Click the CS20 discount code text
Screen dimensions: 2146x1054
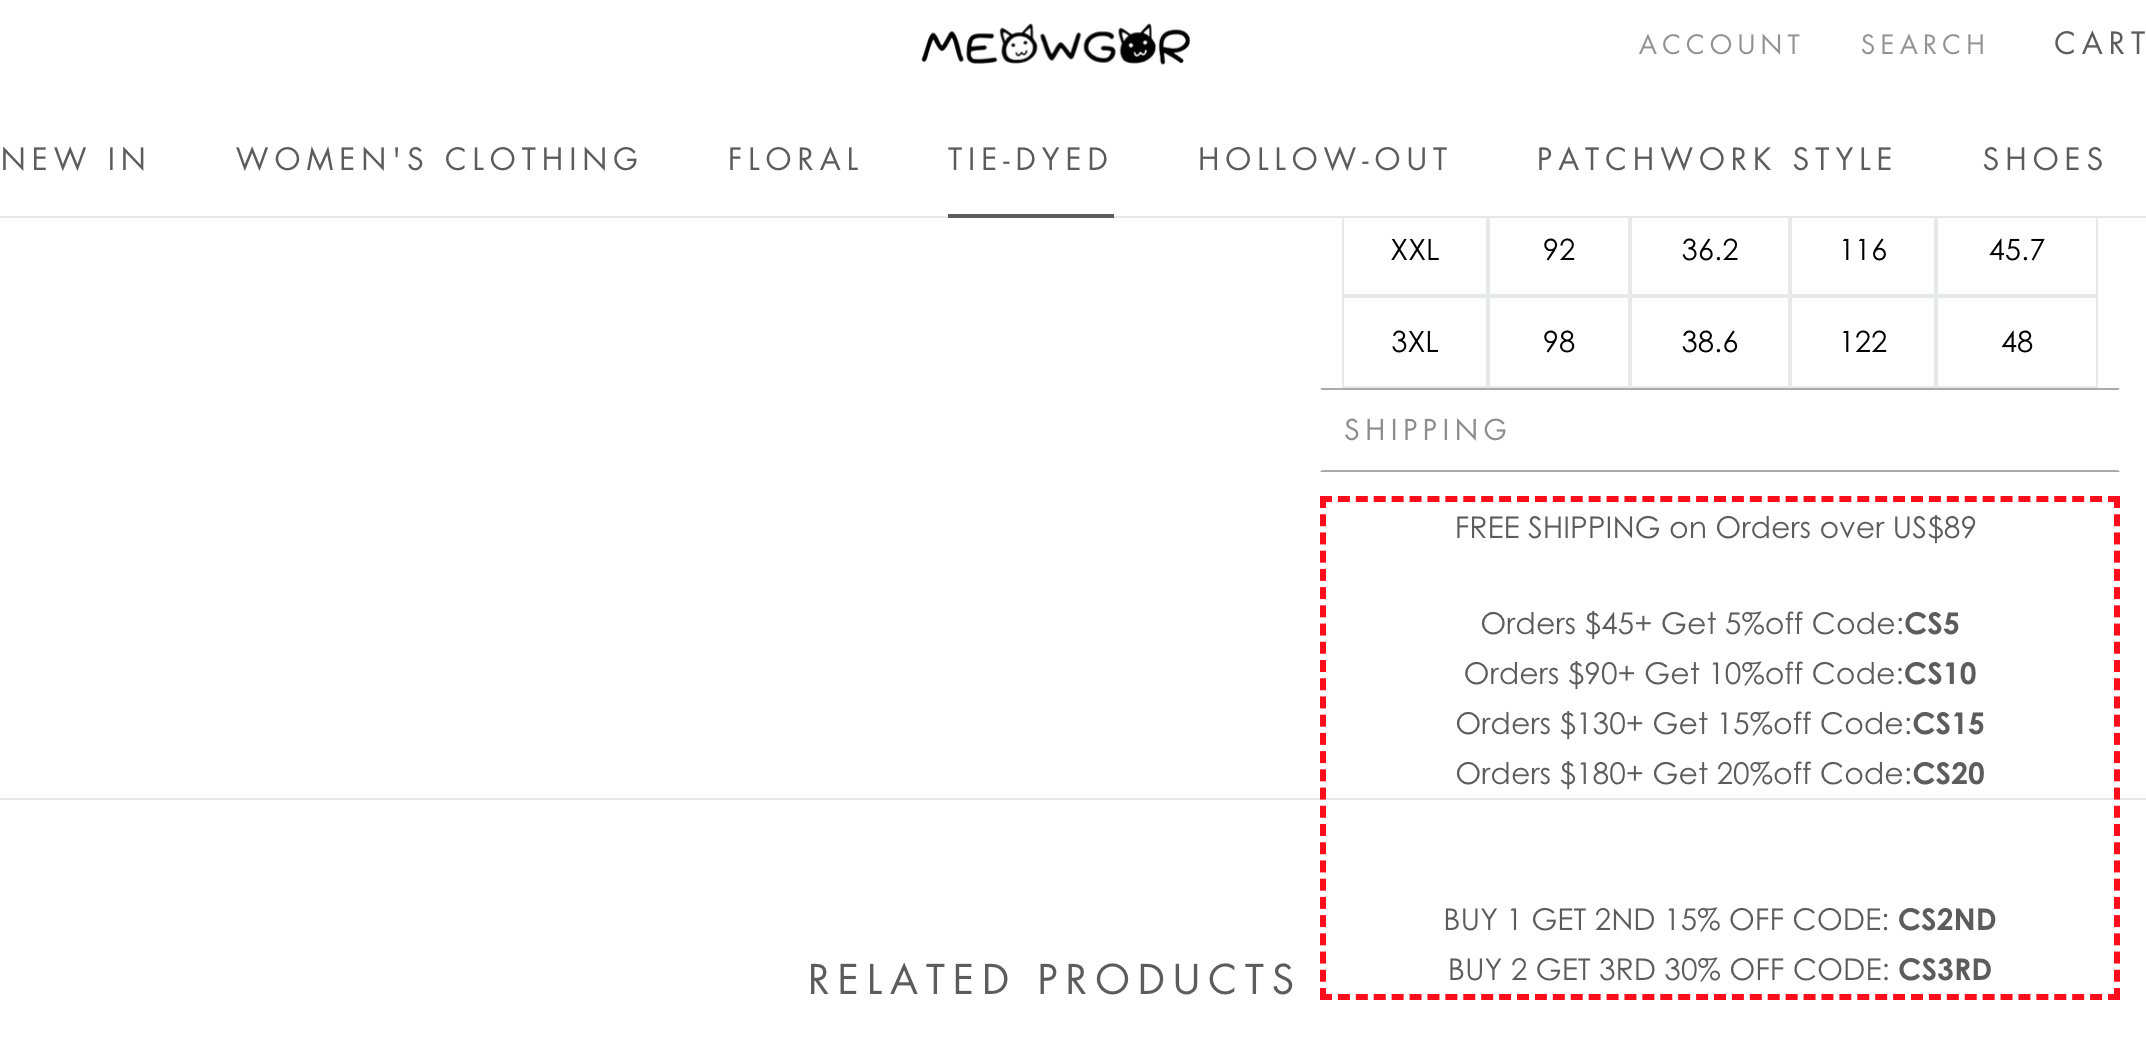pyautogui.click(x=1948, y=774)
